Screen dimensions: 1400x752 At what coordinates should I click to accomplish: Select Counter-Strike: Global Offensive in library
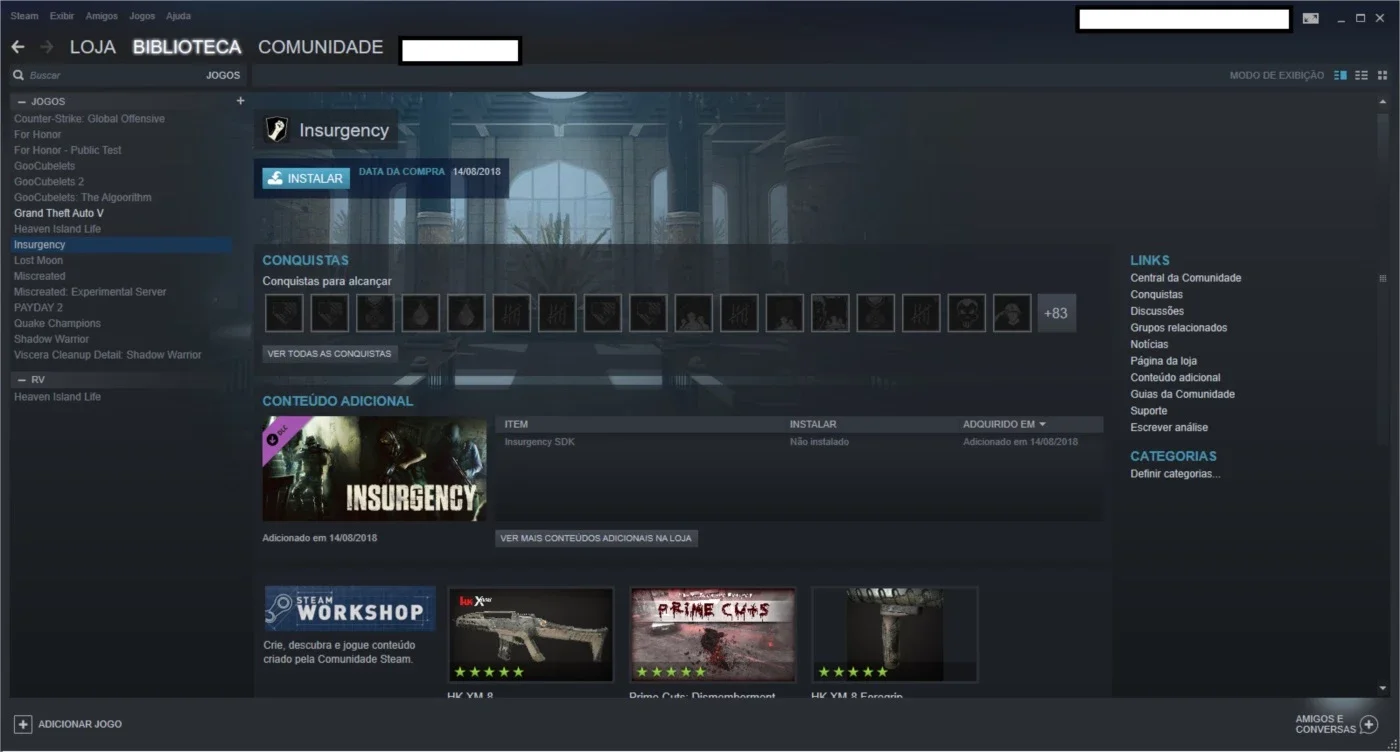tap(89, 119)
